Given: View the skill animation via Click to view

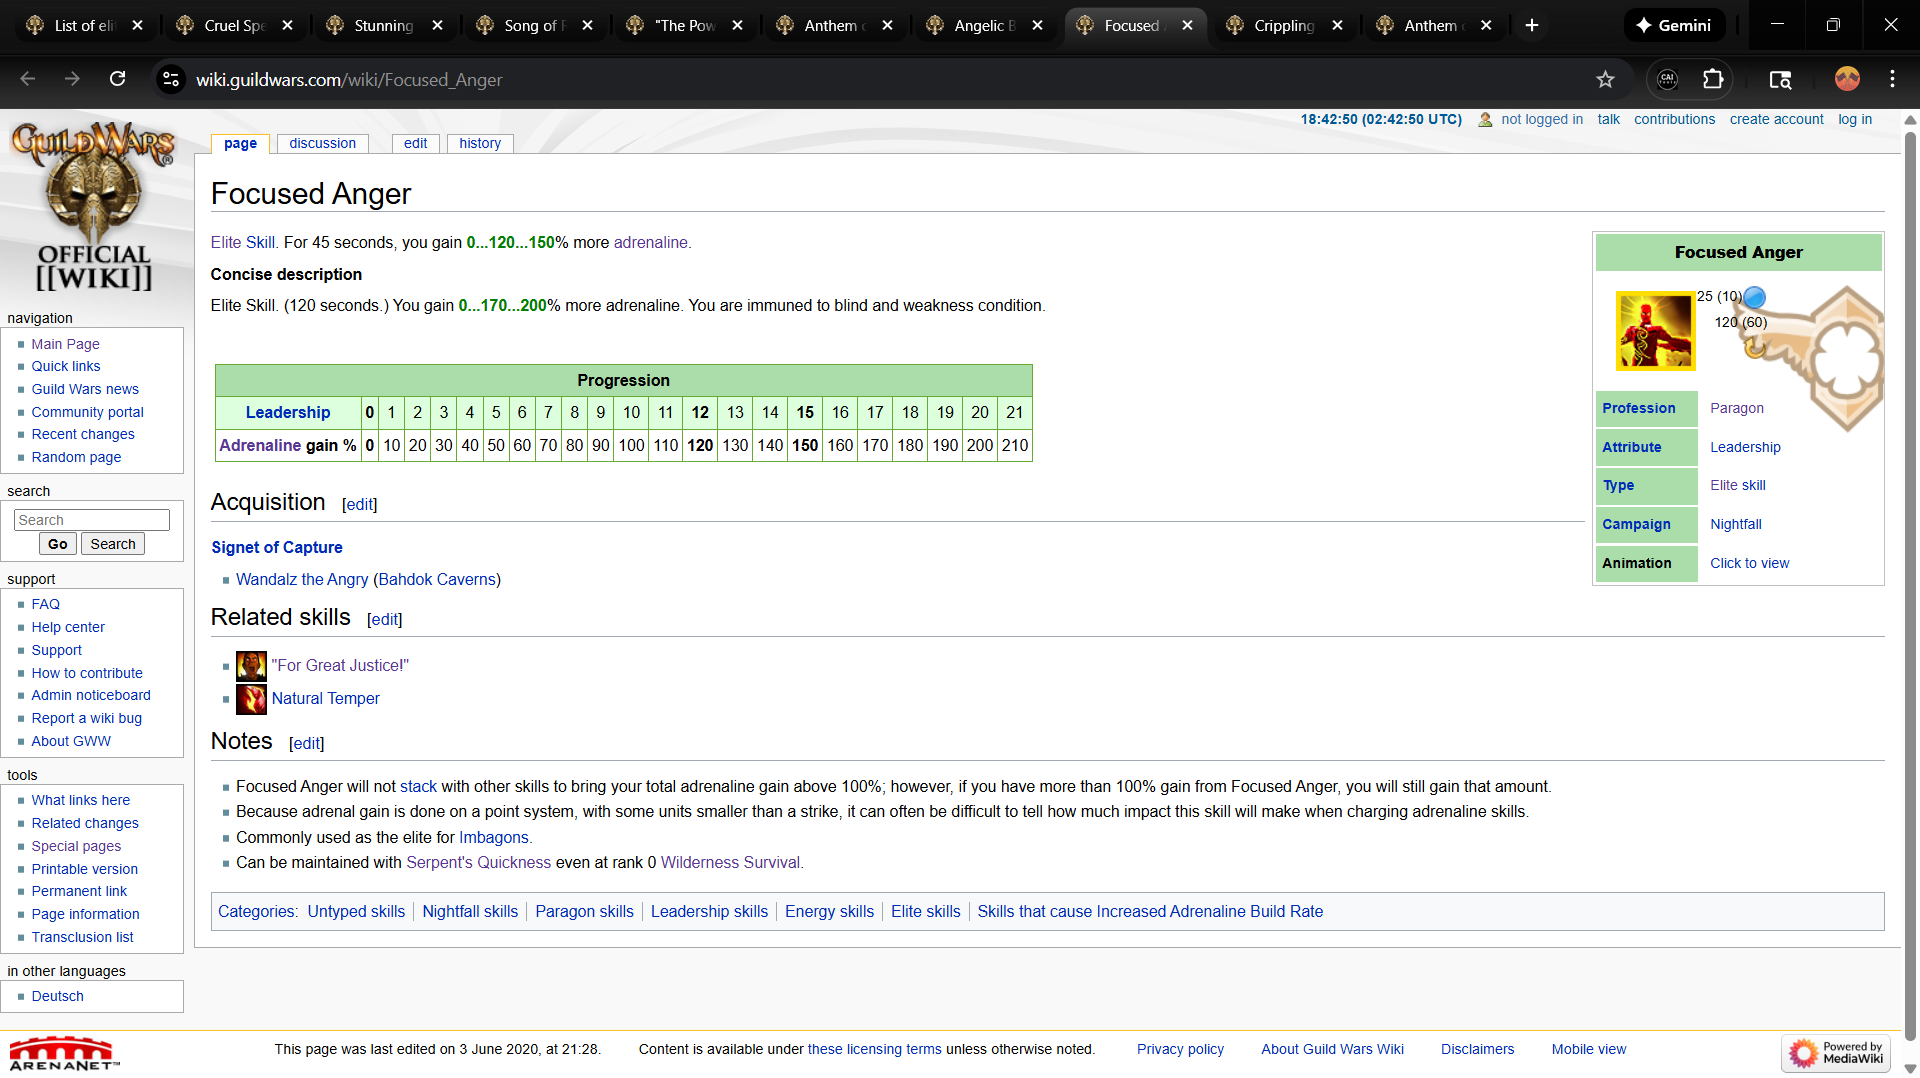Looking at the screenshot, I should point(1749,564).
